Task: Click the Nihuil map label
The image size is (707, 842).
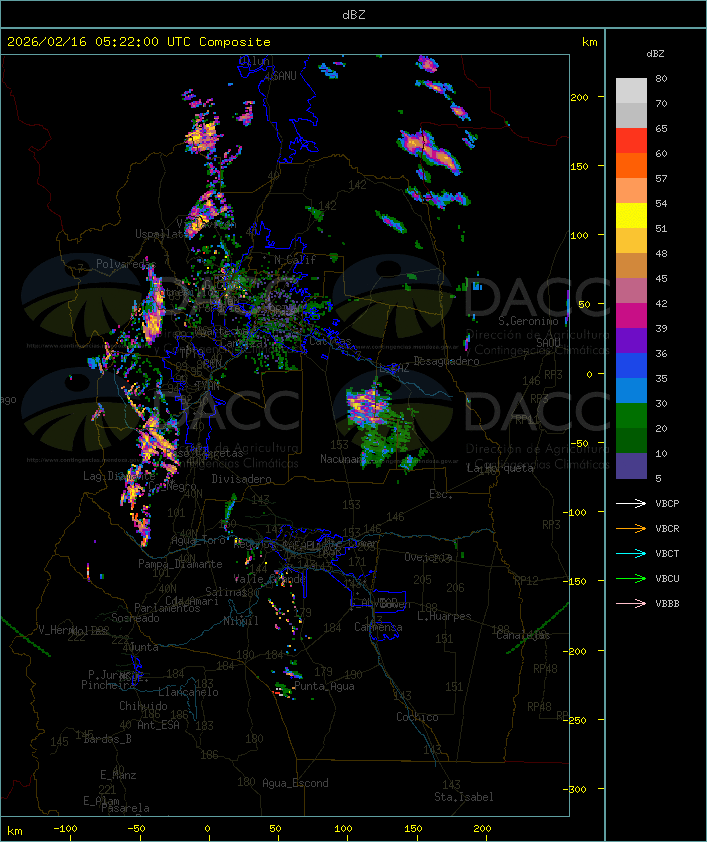Action: tap(241, 621)
